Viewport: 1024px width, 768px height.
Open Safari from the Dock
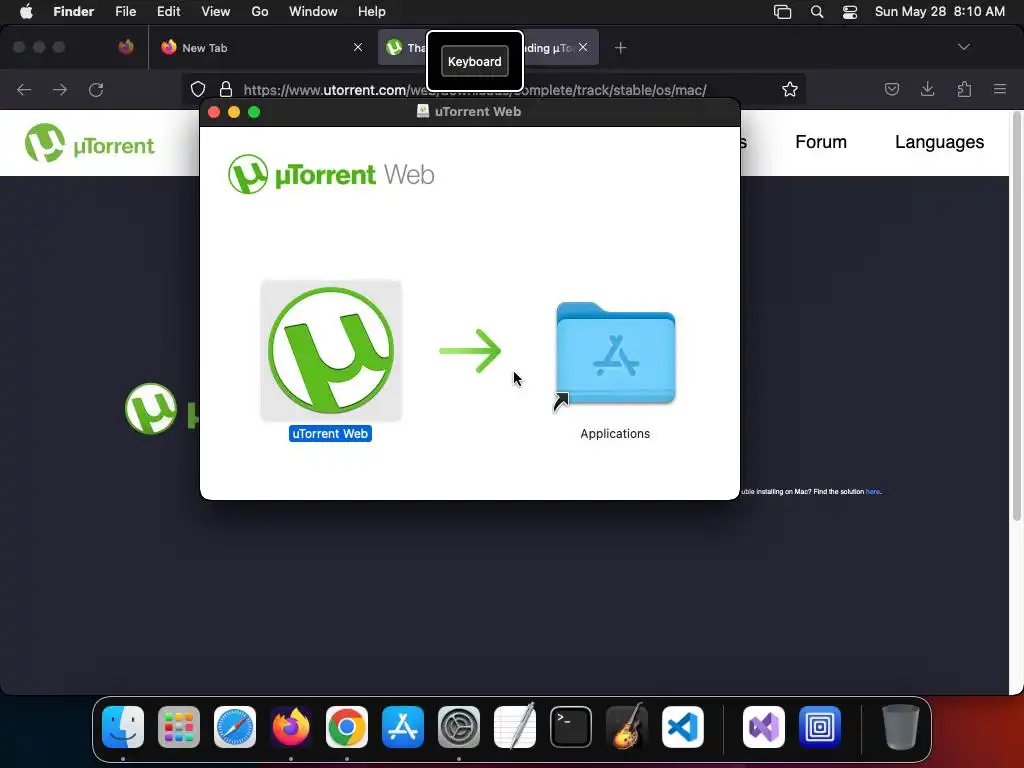pyautogui.click(x=235, y=727)
